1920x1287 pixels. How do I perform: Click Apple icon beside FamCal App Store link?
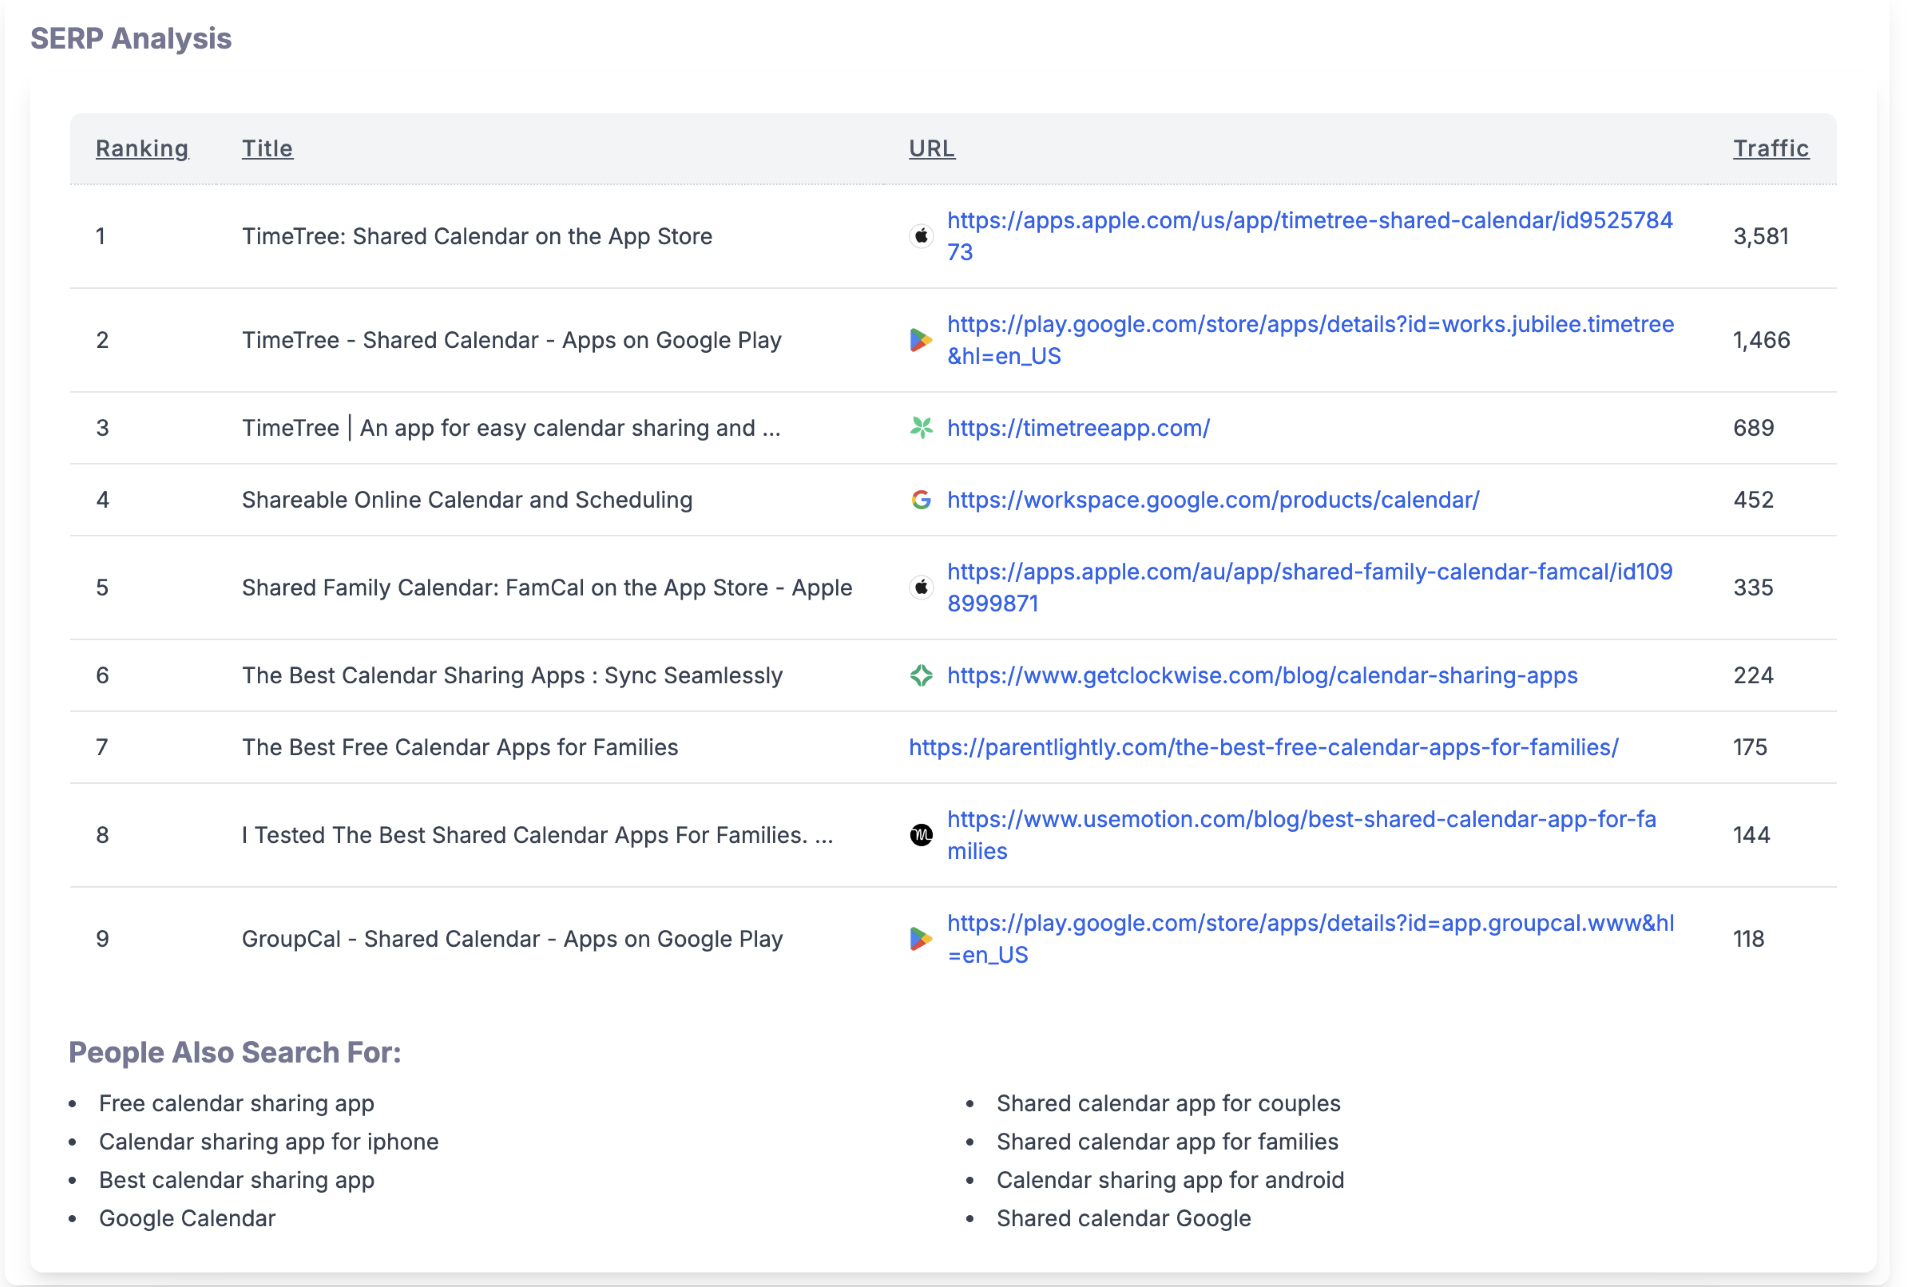921,588
